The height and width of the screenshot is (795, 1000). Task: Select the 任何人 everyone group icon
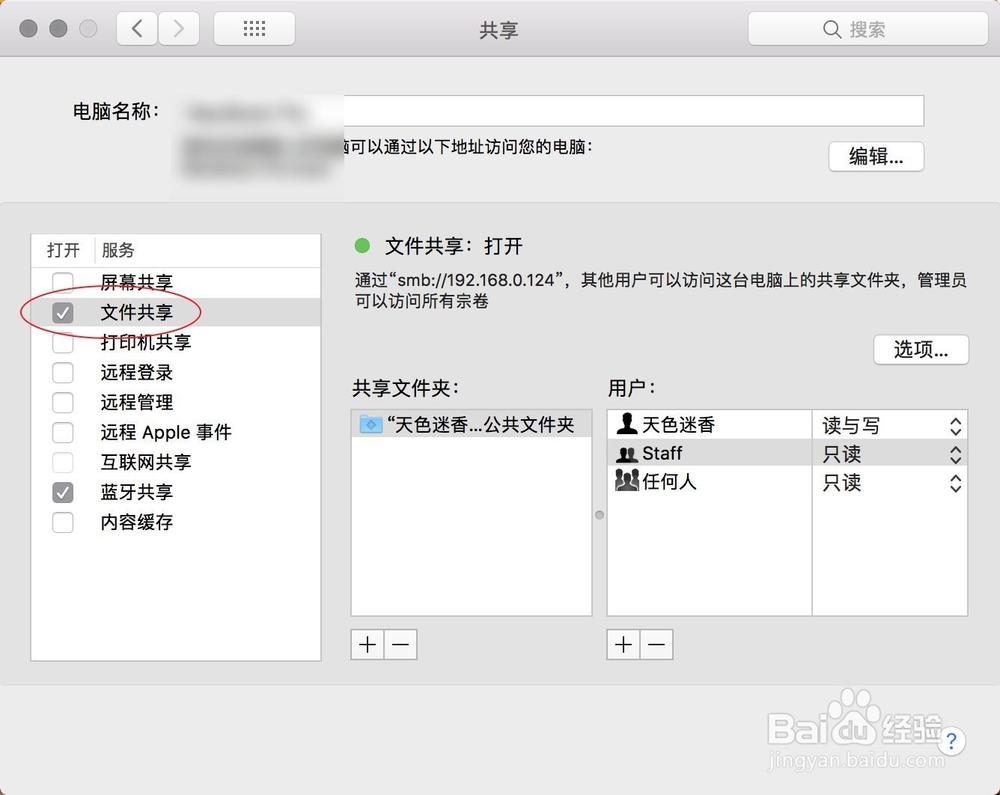(626, 482)
